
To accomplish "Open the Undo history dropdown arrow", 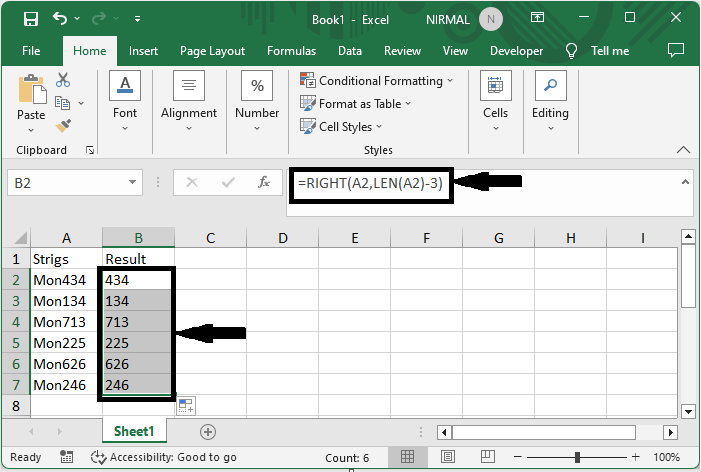I will [x=77, y=18].
